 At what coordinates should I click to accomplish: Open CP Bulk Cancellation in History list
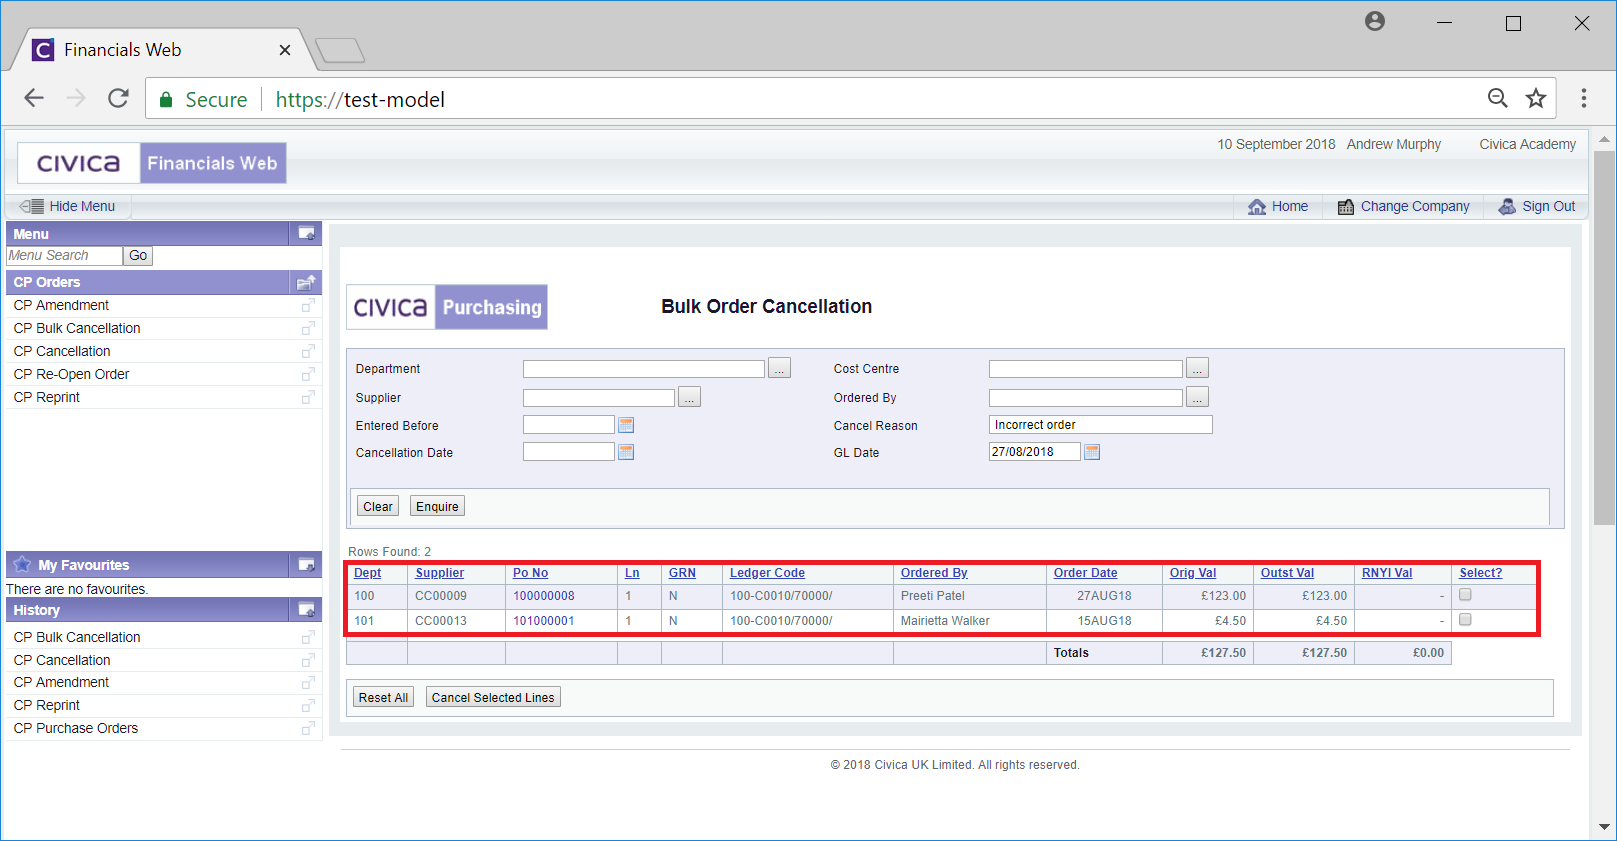pos(77,637)
